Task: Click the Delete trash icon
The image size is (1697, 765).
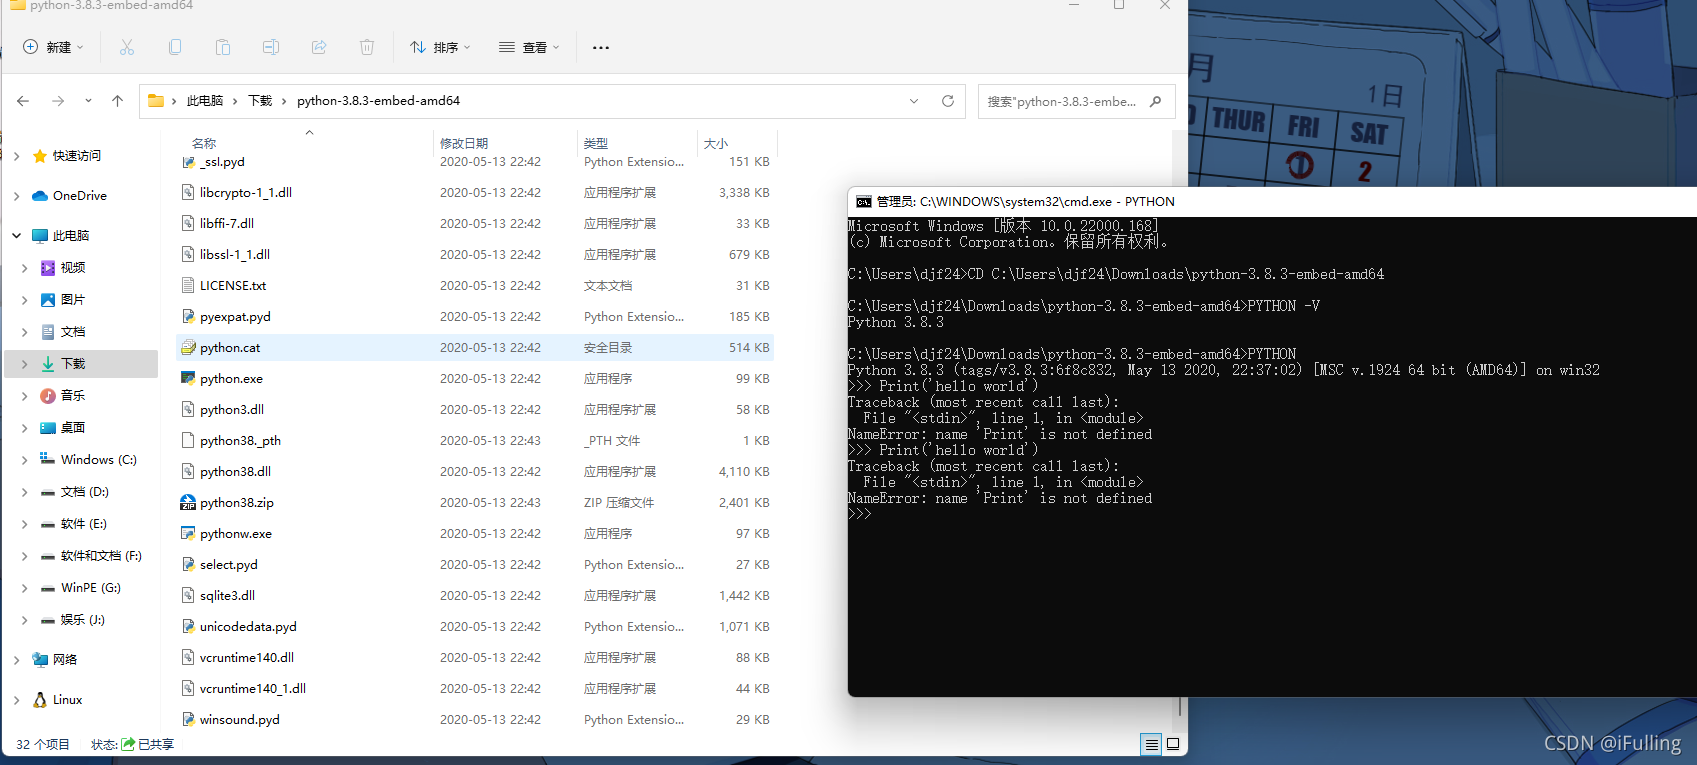Action: (367, 47)
